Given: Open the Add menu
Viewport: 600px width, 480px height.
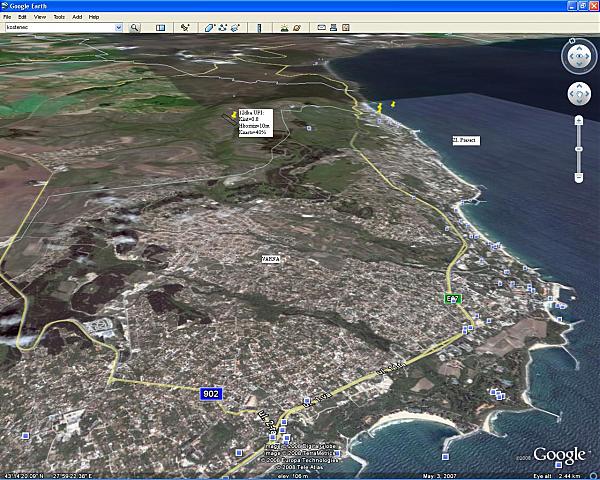Looking at the screenshot, I should pyautogui.click(x=77, y=17).
